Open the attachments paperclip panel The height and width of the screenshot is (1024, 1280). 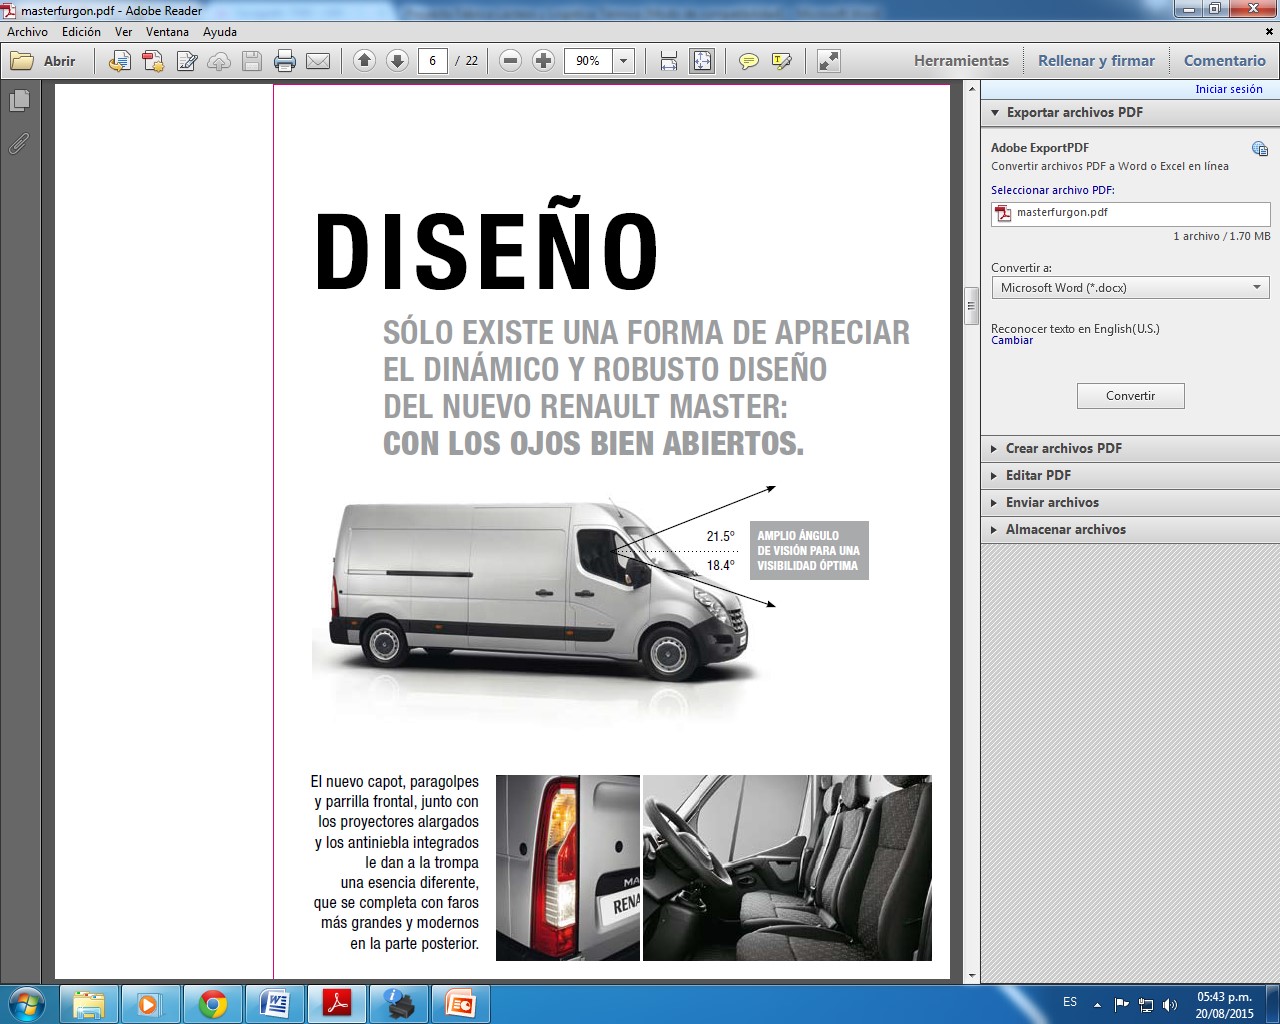[x=19, y=144]
